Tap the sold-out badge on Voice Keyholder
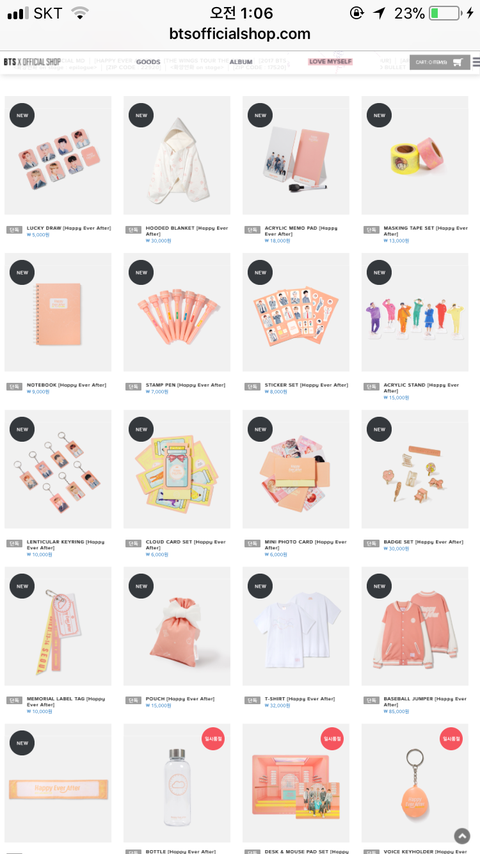The image size is (480, 854). point(452,739)
